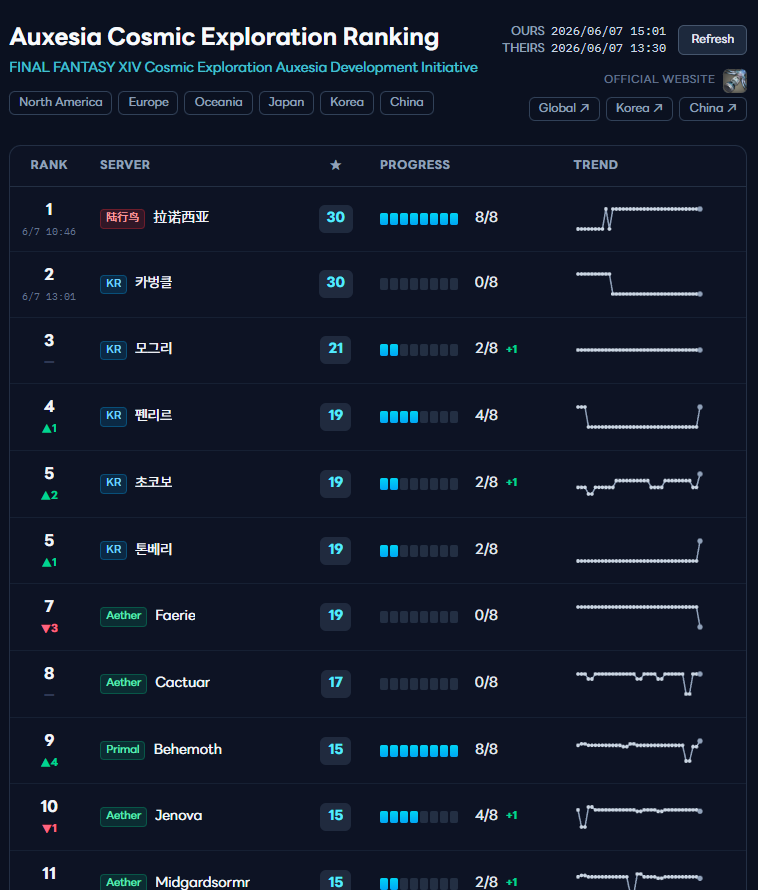Click the KR tag beside 카벙클
The height and width of the screenshot is (890, 758).
(113, 284)
